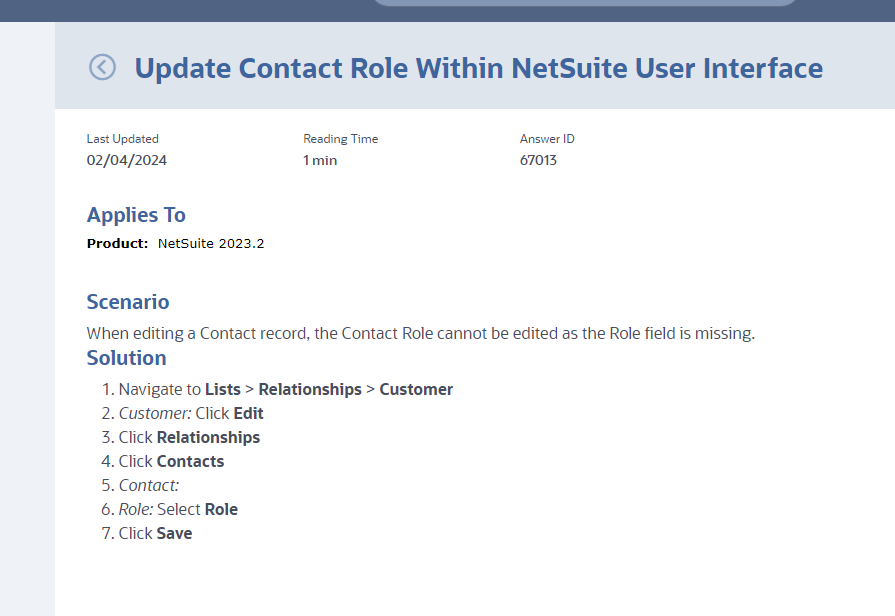Select the Customer label in the navigation path
Screen dimensions: 895x616
coord(416,389)
